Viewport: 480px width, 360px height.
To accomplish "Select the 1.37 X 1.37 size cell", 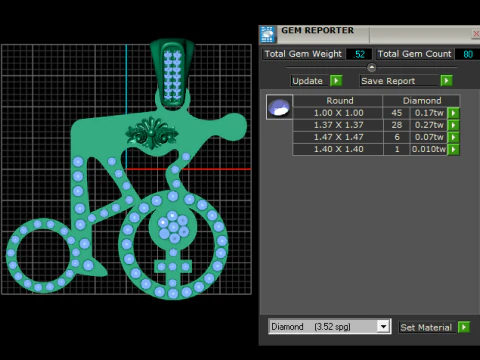I will 338,125.
